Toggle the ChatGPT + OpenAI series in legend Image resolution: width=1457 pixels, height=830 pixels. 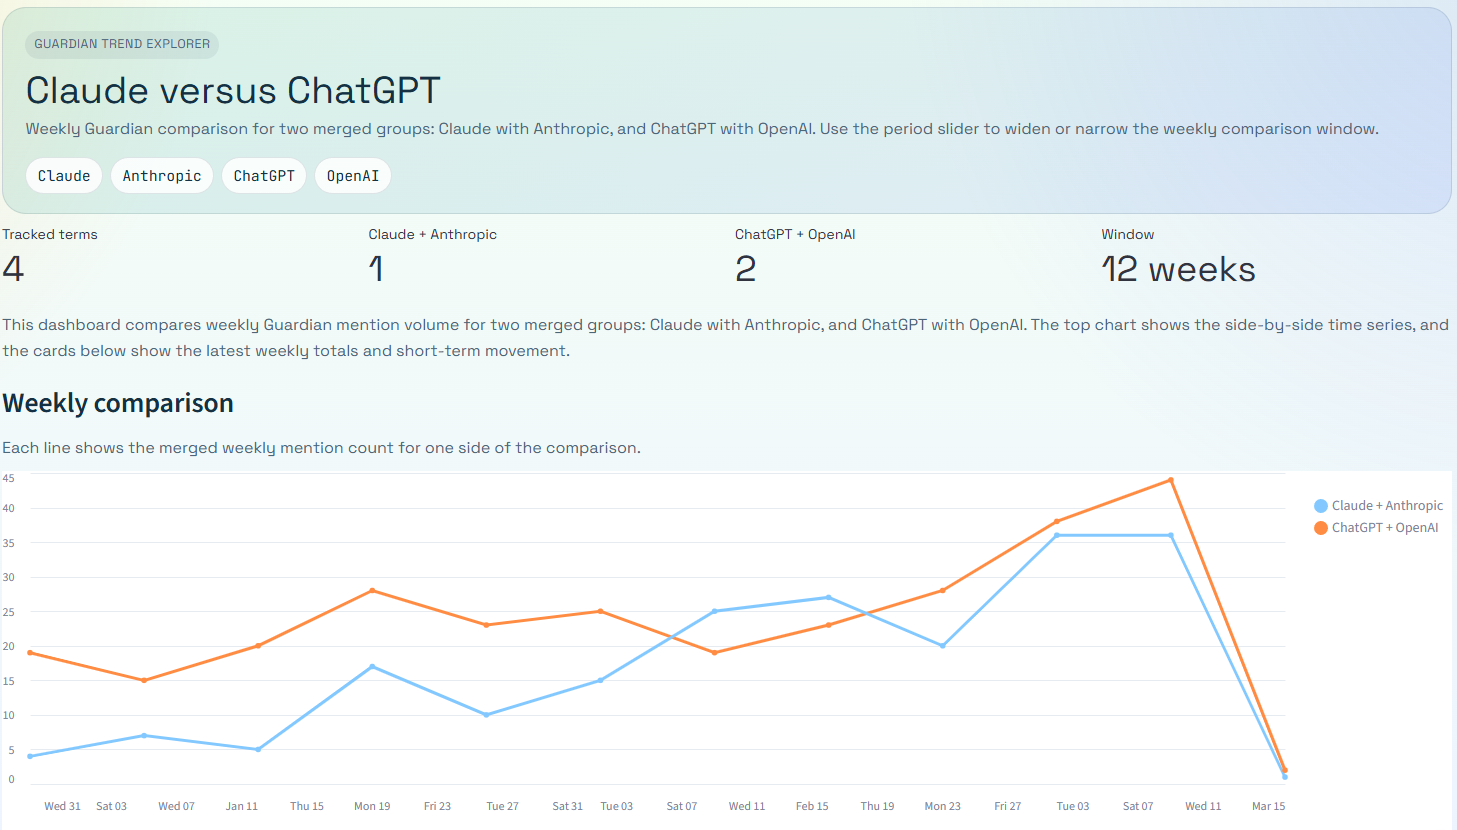(1384, 528)
